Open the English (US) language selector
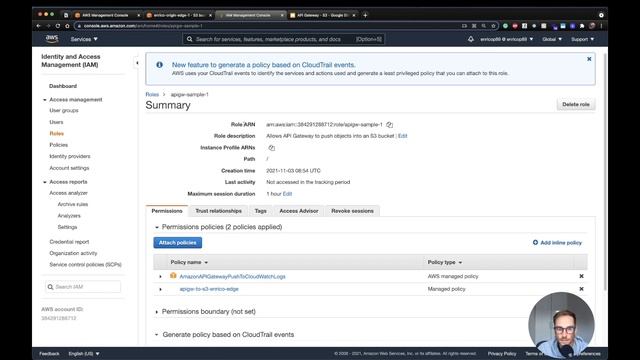 pyautogui.click(x=84, y=353)
